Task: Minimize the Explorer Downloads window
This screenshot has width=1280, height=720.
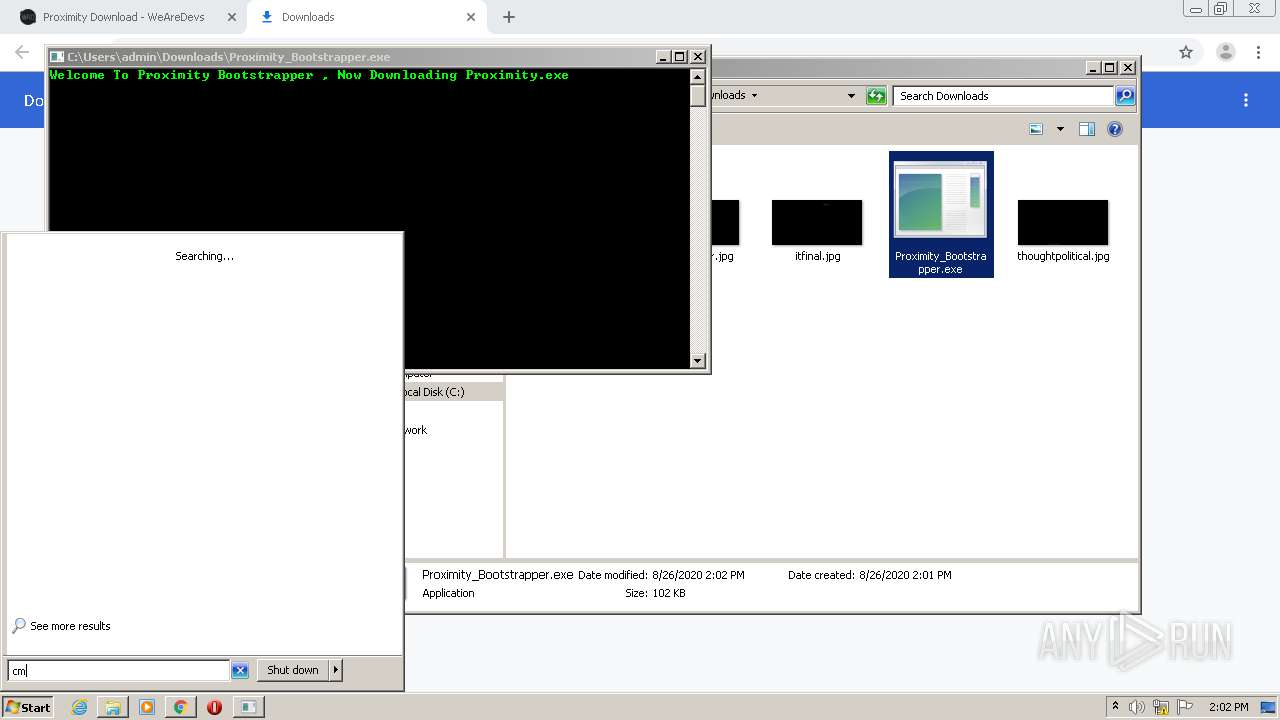Action: pyautogui.click(x=1092, y=68)
